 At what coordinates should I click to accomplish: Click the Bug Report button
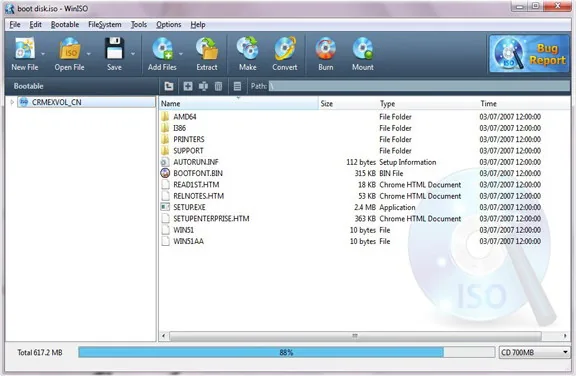tap(529, 54)
